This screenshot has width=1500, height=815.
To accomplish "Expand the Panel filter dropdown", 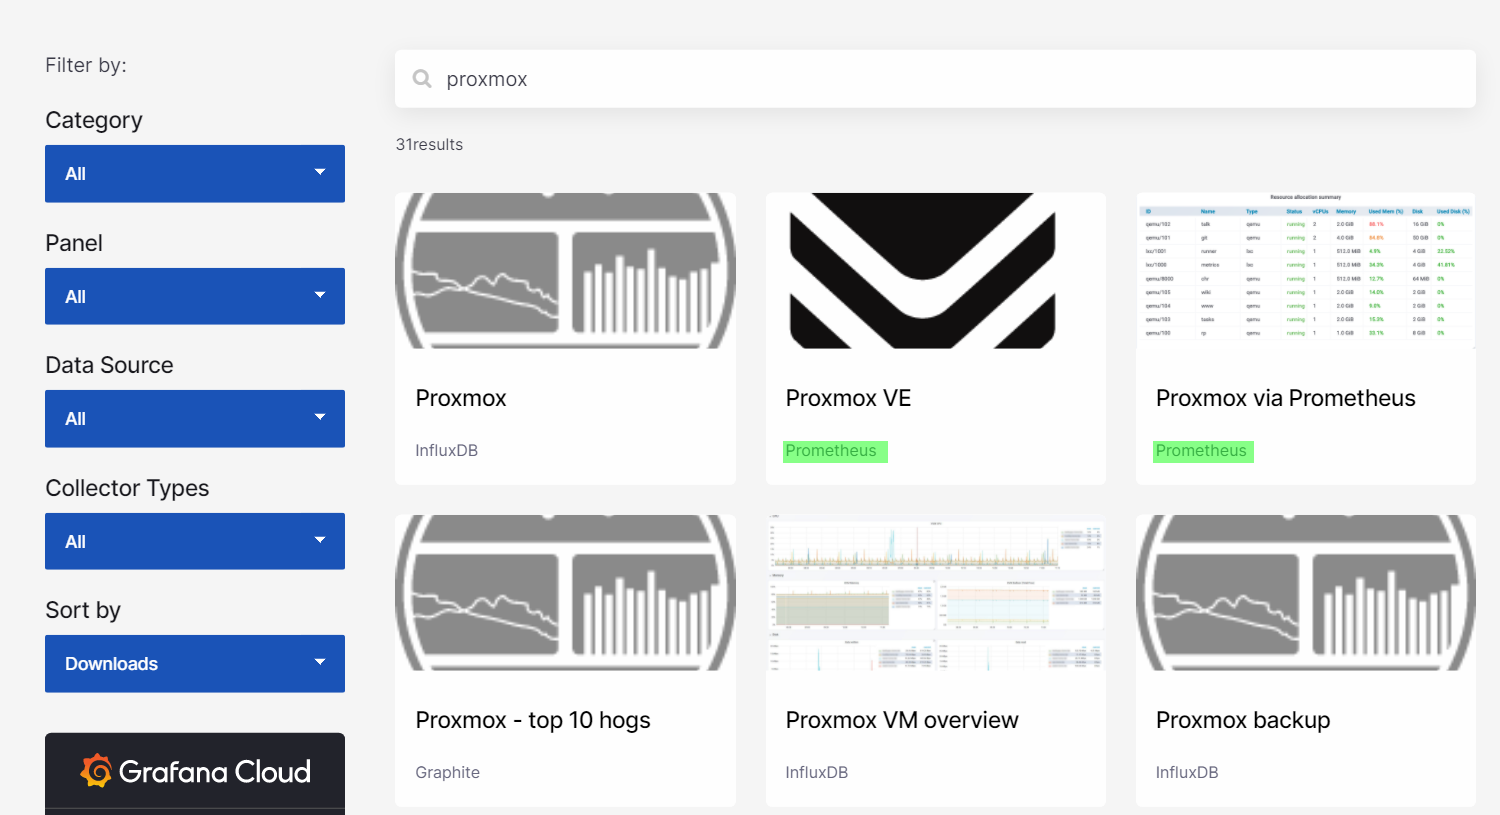I will click(x=195, y=296).
